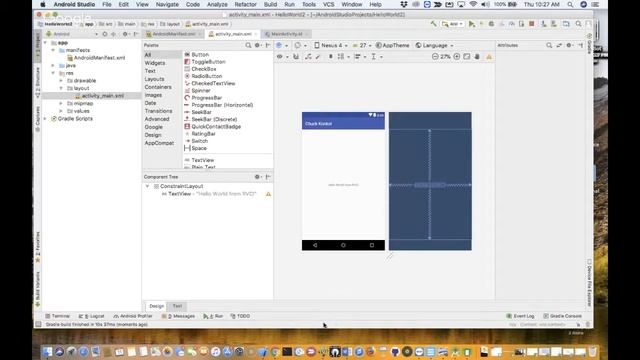The height and width of the screenshot is (360, 640).
Task: Click layout breadcrumb in navigation bar
Action: click(170, 24)
